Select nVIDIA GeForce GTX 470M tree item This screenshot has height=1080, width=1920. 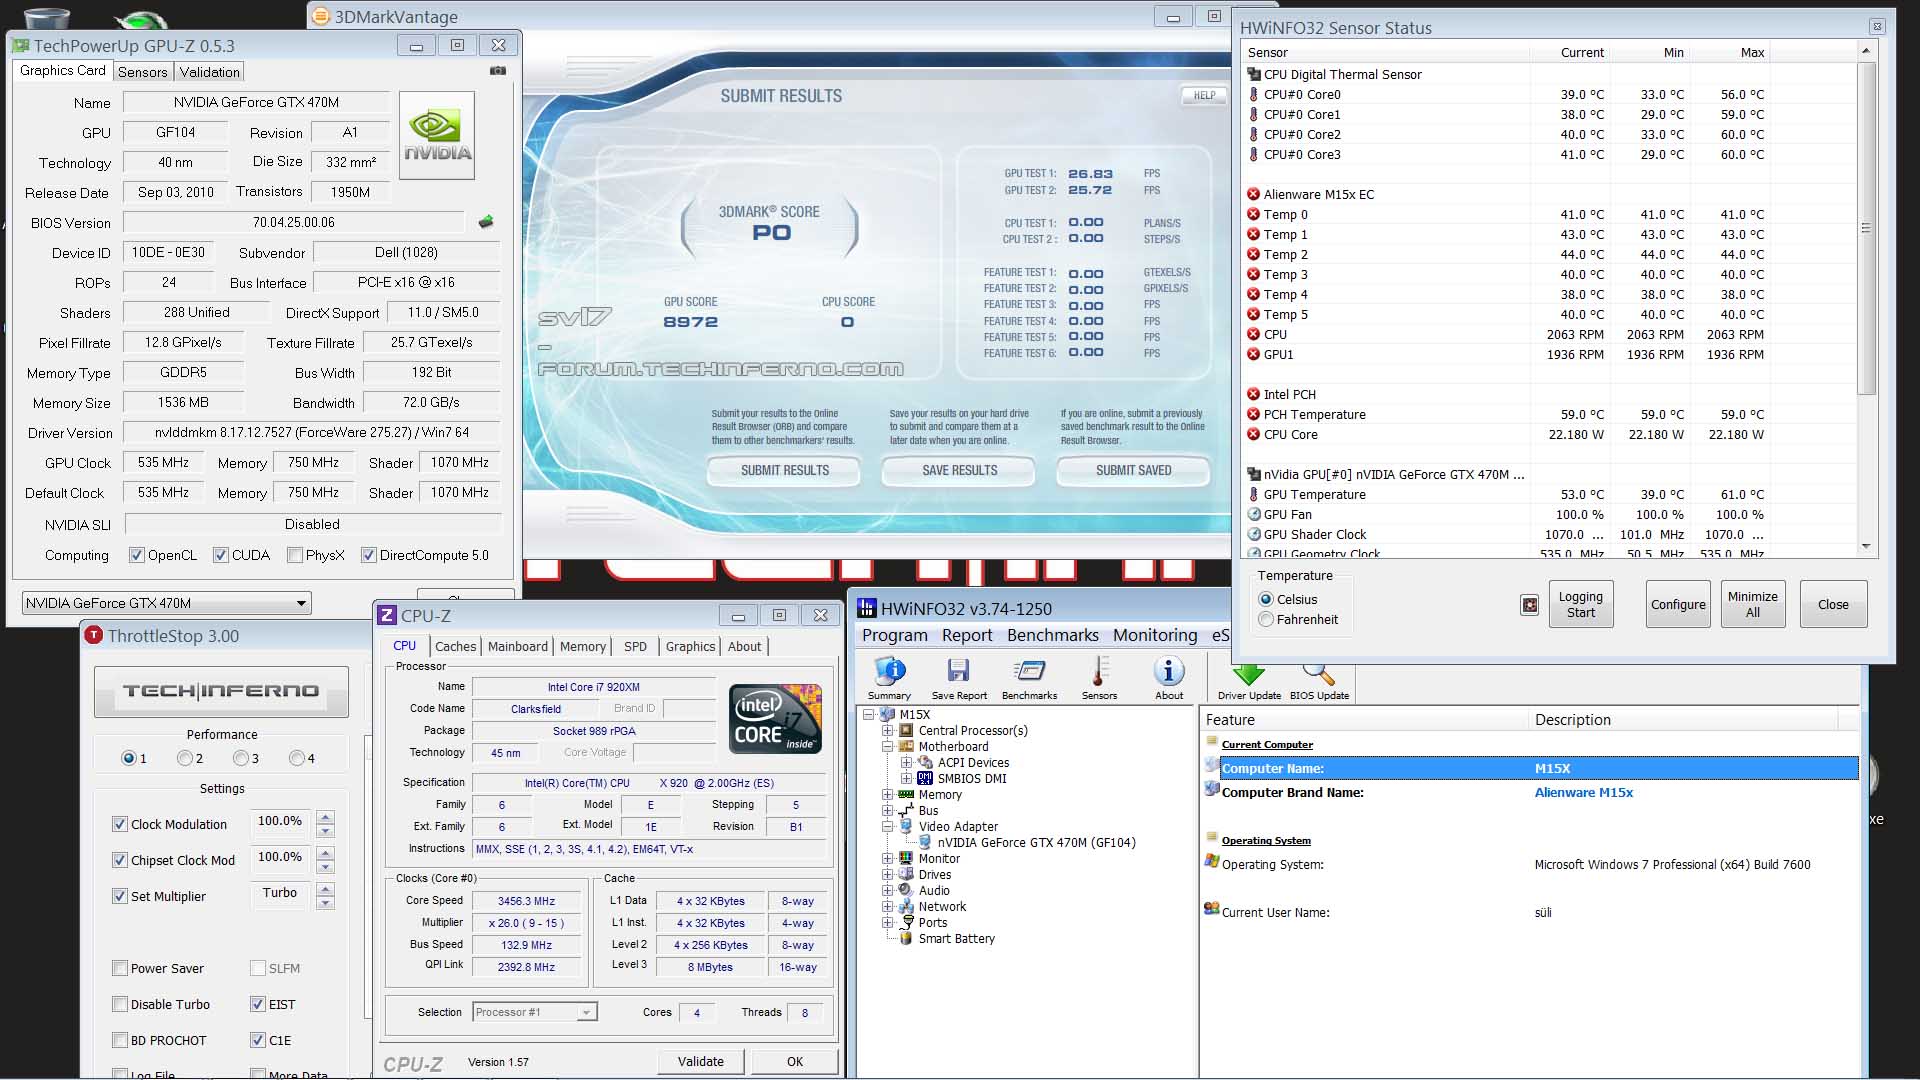point(1036,842)
